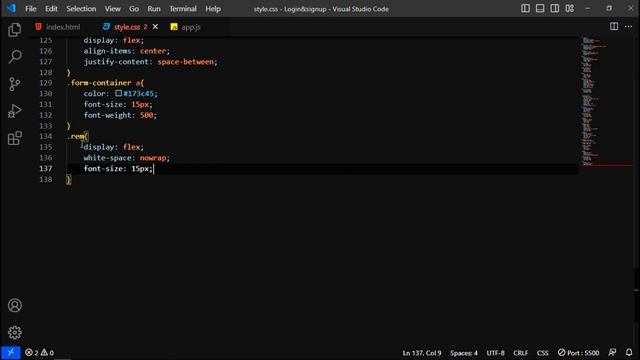The image size is (640, 360).
Task: Click the .form-container a selector text
Action: coord(103,83)
